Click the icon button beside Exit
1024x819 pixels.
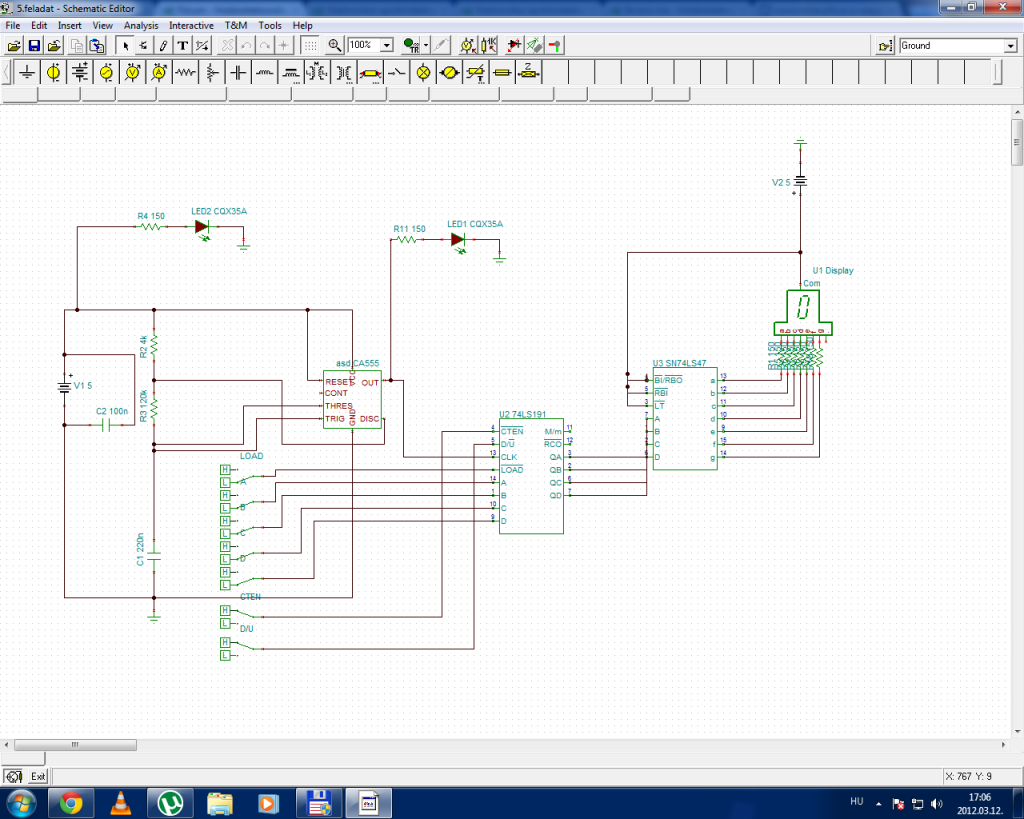click(14, 776)
